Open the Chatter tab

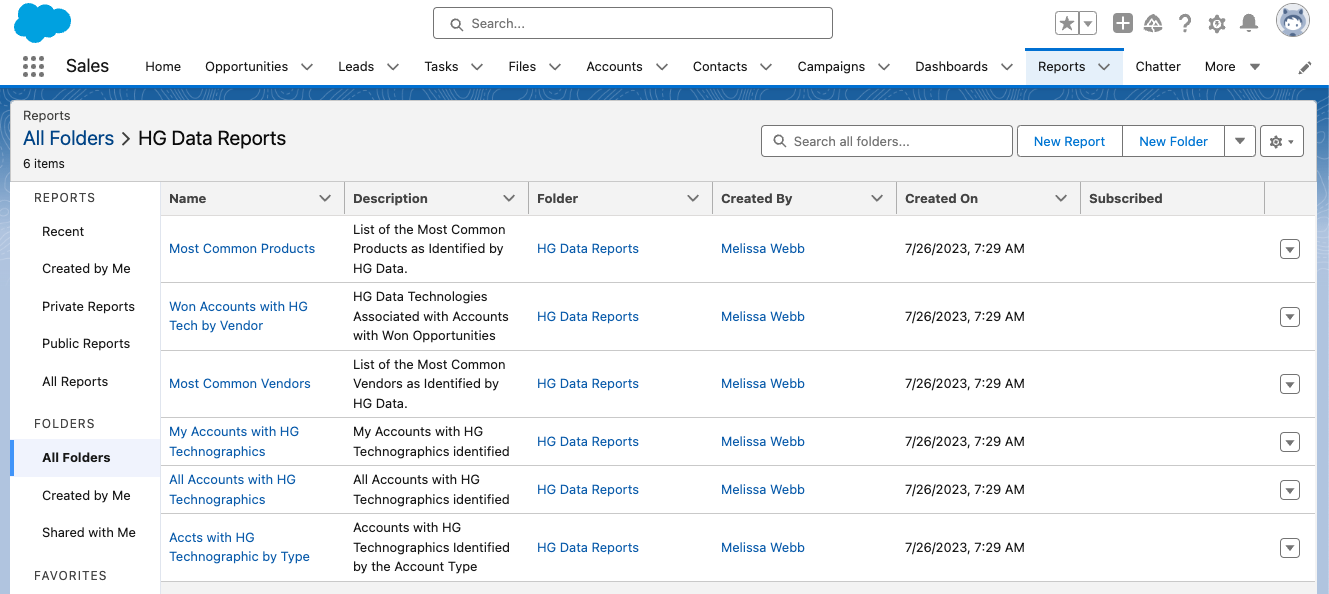(x=1158, y=67)
